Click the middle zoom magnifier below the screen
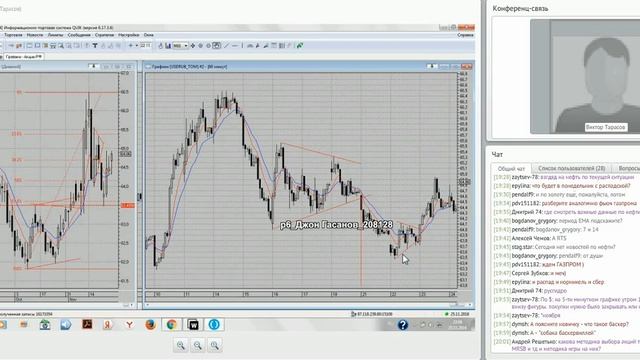Image resolution: width=640 pixels, height=360 pixels. coord(198,345)
